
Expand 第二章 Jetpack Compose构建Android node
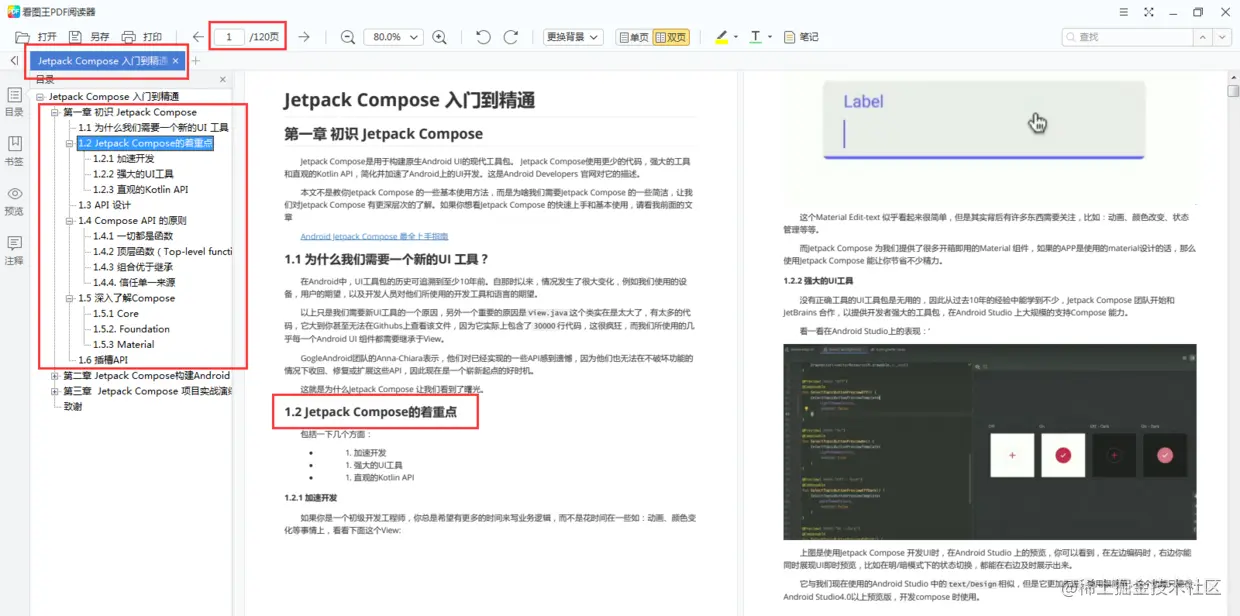pyautogui.click(x=55, y=376)
